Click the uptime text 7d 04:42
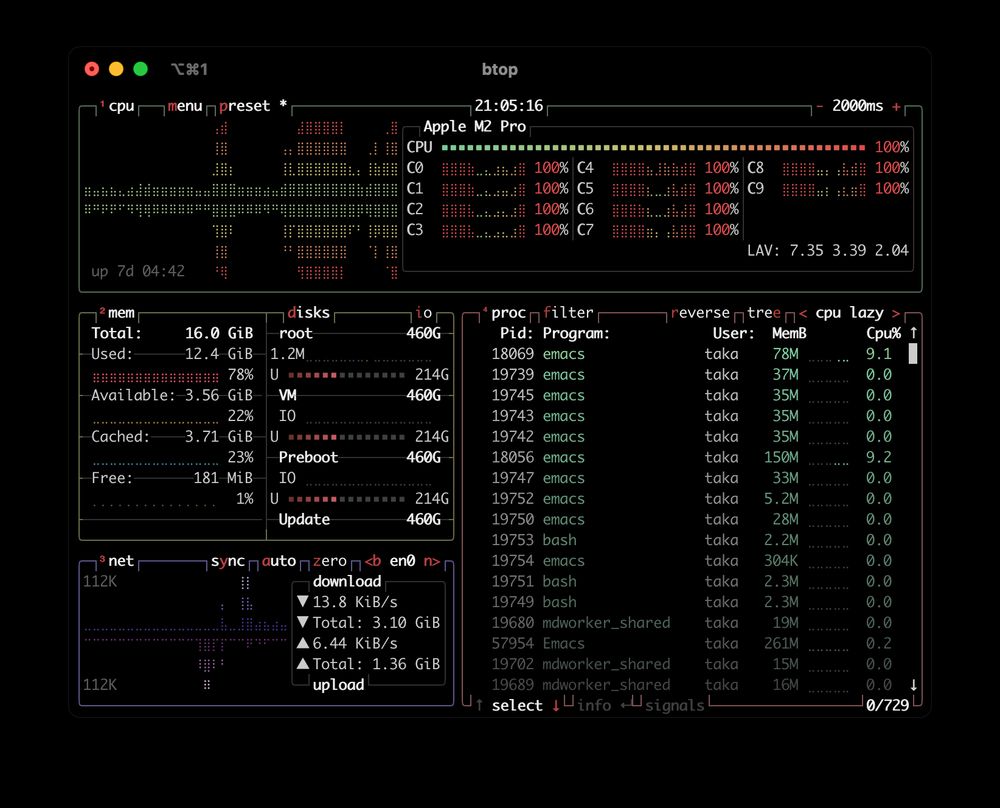This screenshot has height=808, width=1000. tap(151, 271)
